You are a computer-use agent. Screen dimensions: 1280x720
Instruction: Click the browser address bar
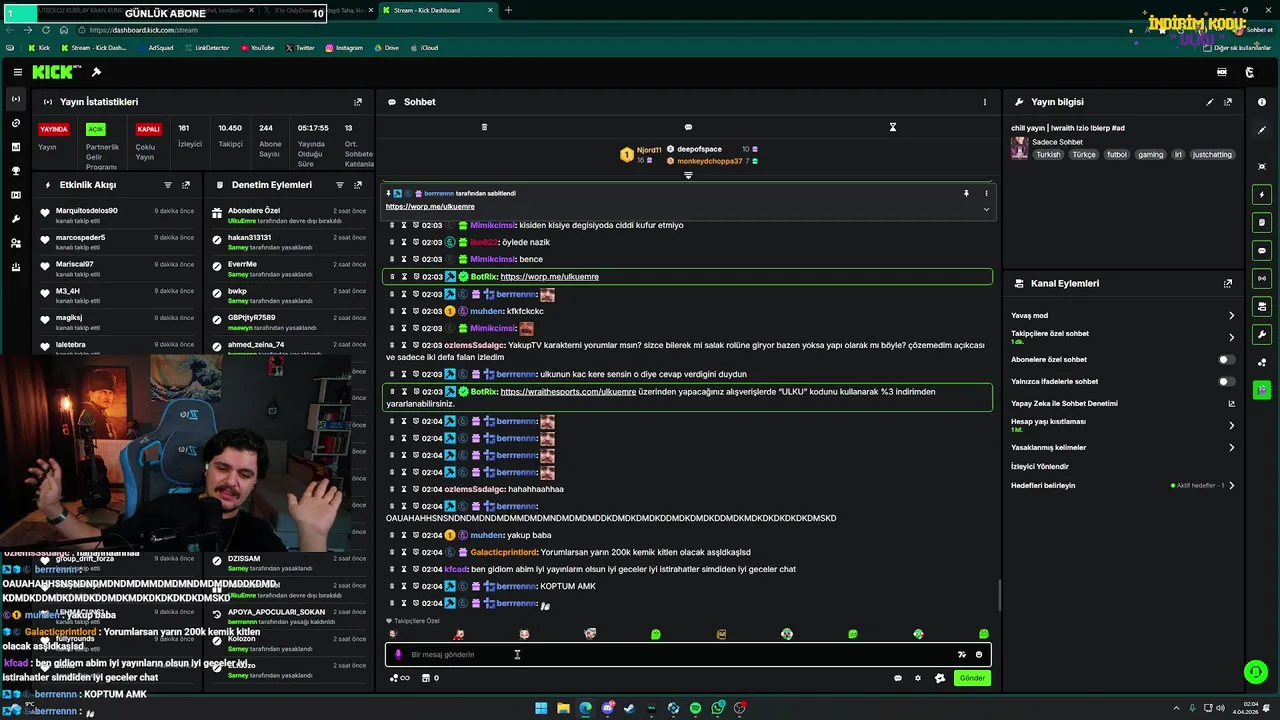click(x=600, y=30)
